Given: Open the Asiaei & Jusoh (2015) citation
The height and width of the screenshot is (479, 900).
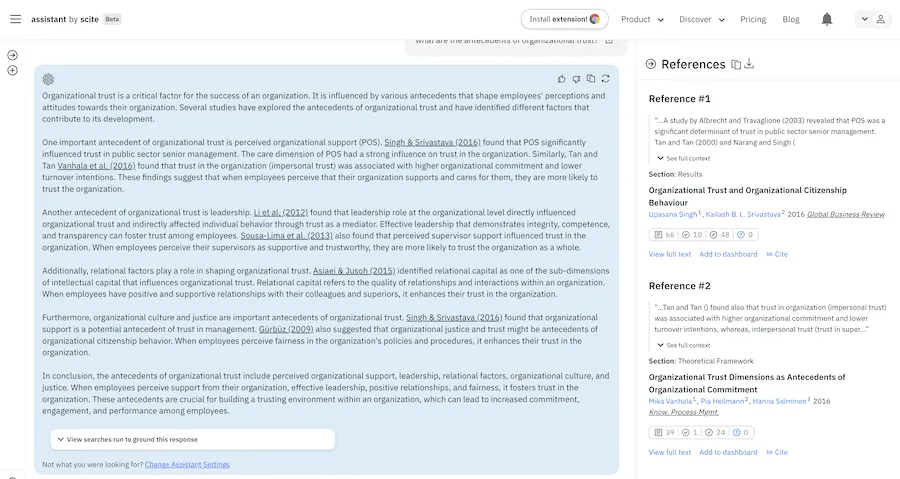Looking at the screenshot, I should [x=354, y=271].
